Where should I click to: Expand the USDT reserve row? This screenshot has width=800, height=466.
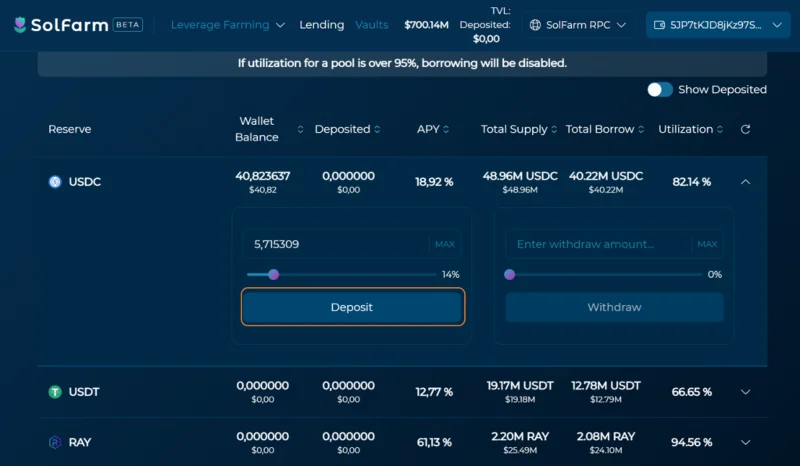(x=745, y=391)
